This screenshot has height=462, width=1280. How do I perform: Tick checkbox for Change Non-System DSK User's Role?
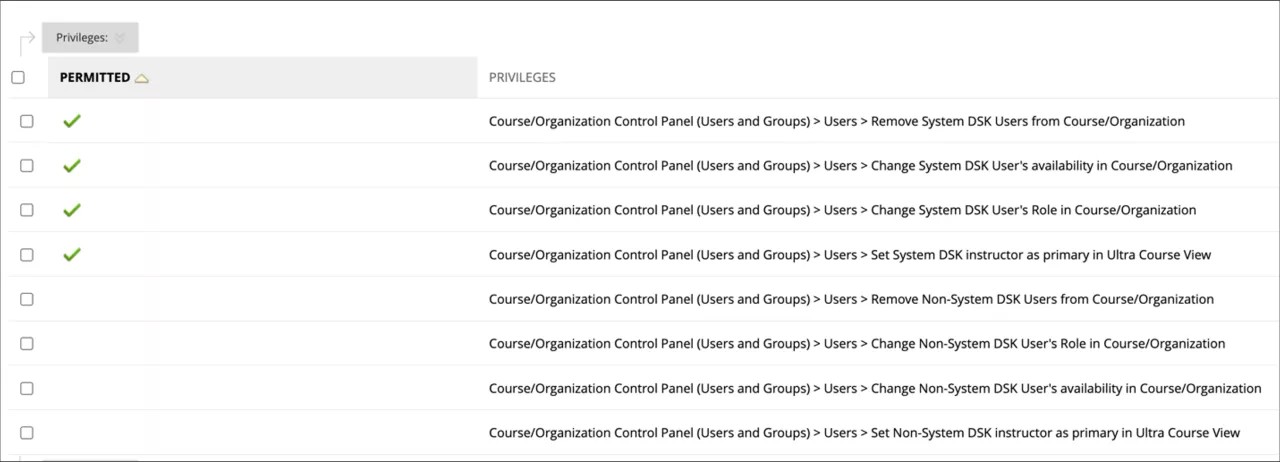[27, 343]
